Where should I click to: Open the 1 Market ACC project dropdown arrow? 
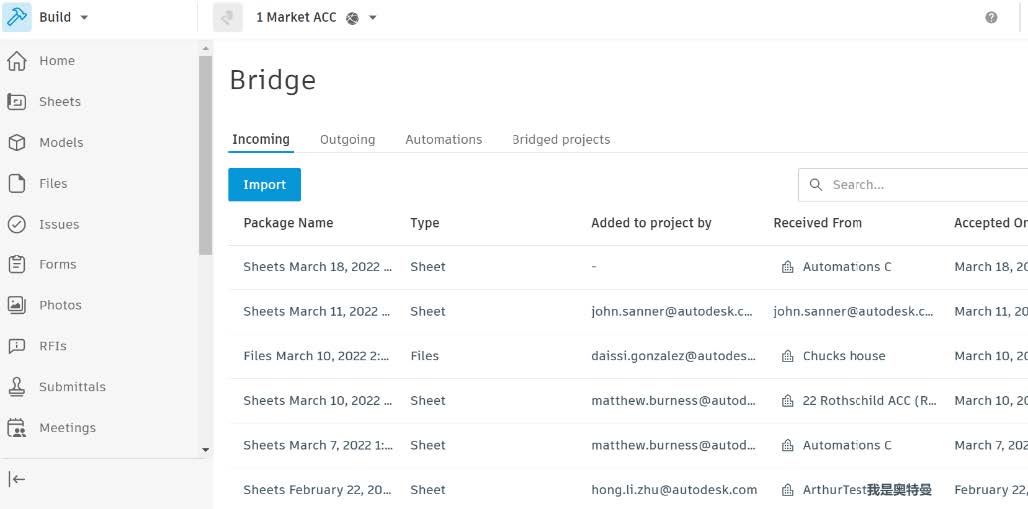point(372,18)
